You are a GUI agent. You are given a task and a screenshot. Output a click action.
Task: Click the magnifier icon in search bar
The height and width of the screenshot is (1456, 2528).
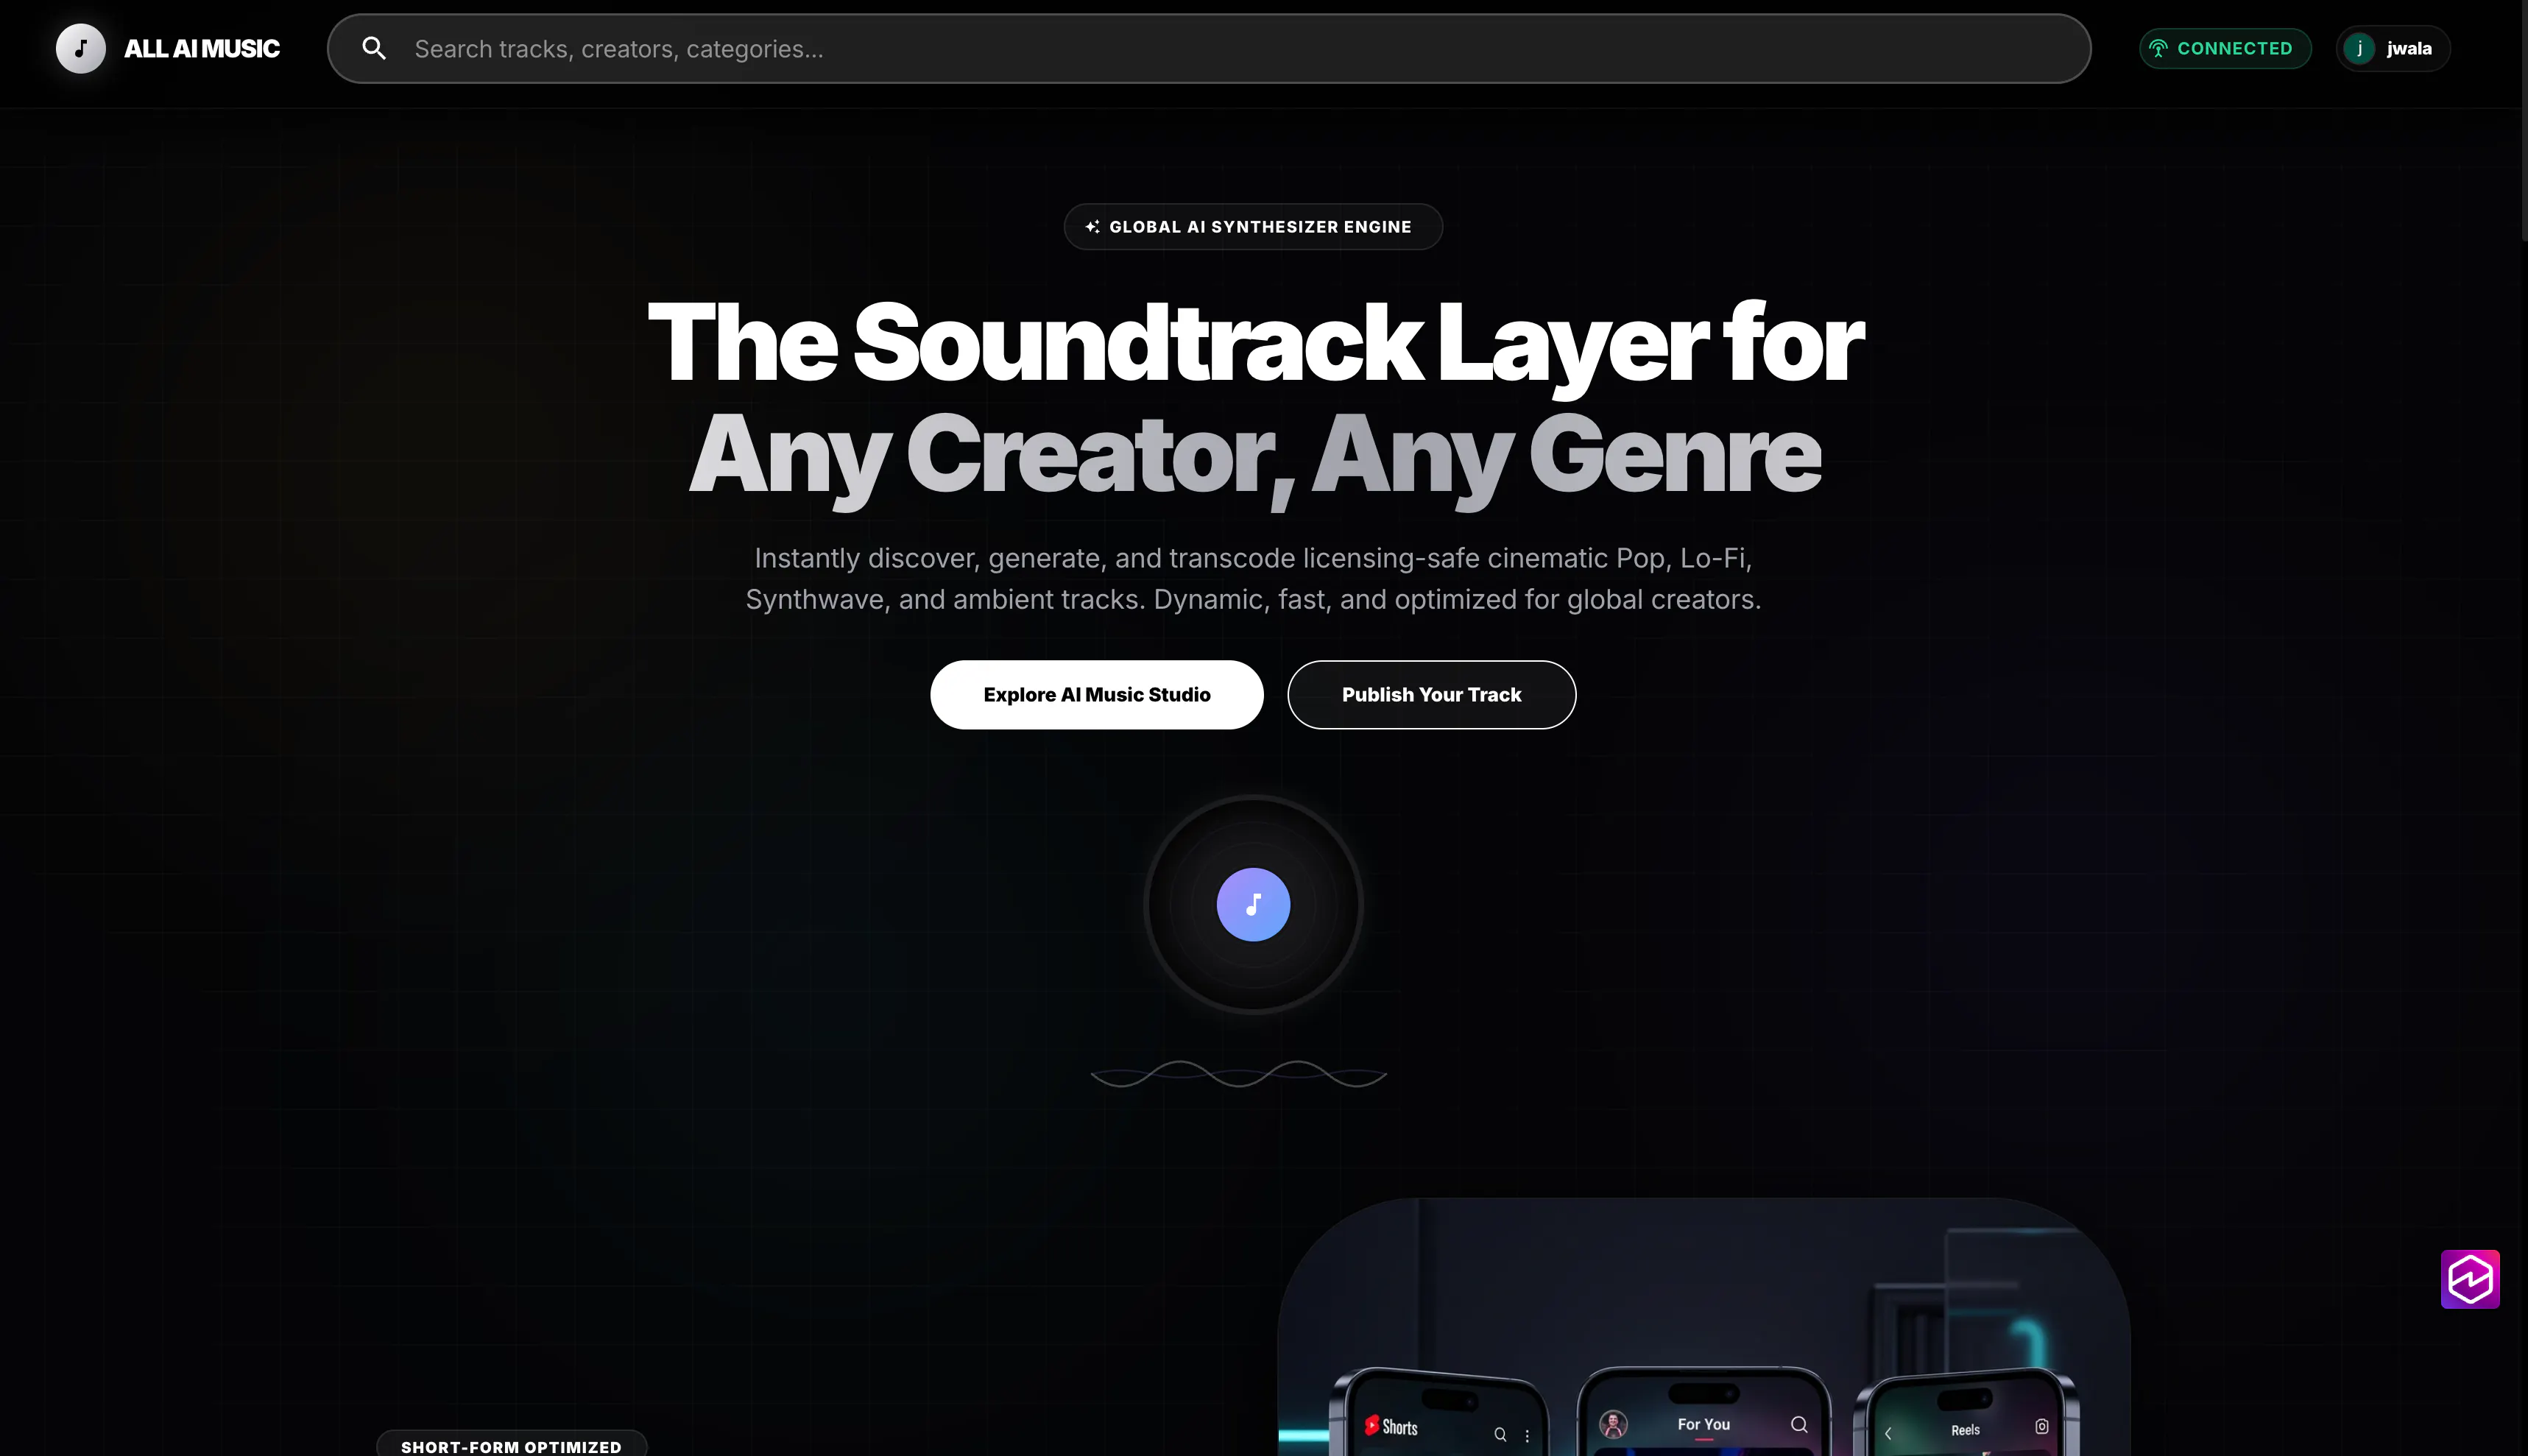tap(374, 48)
